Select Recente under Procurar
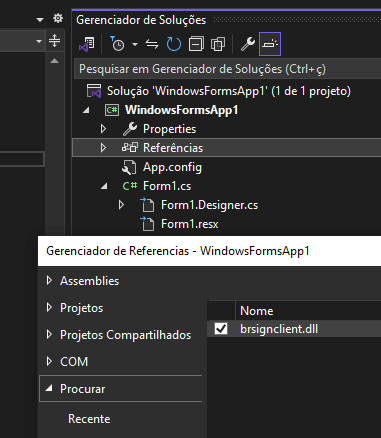Screen dimensions: 381x438 tap(89, 419)
